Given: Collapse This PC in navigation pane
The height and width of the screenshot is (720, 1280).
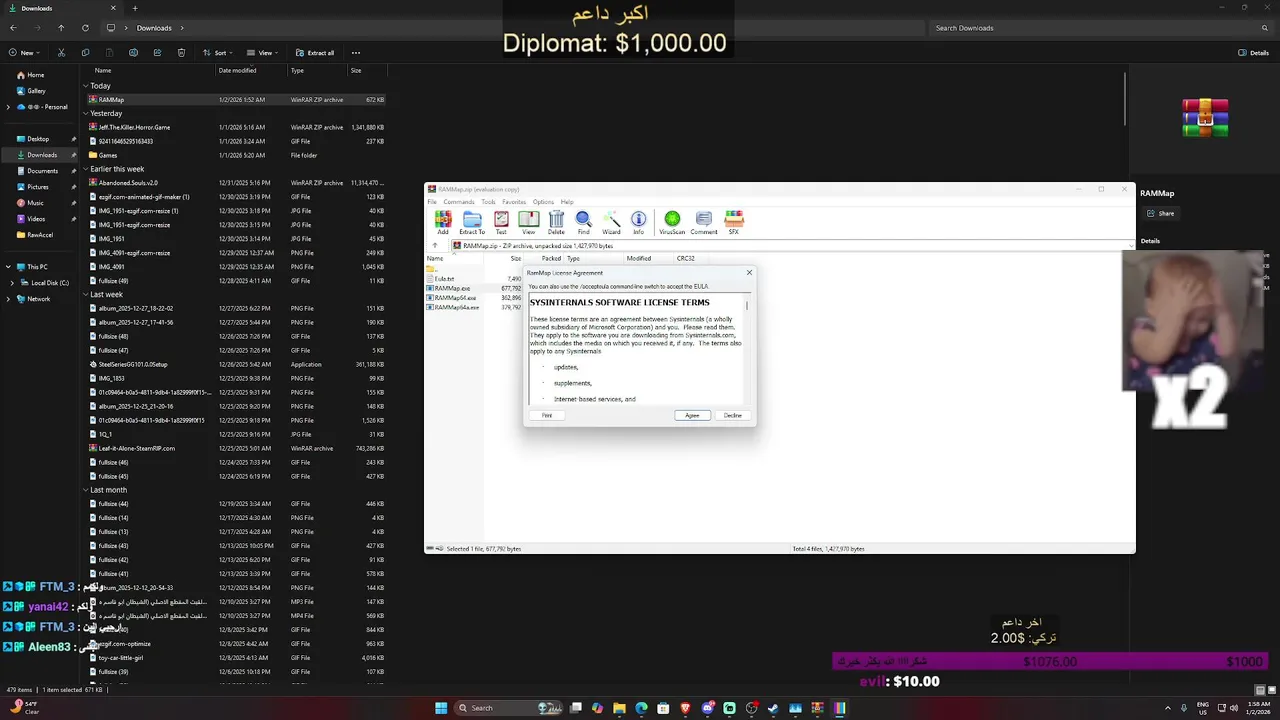Looking at the screenshot, I should tap(8, 267).
